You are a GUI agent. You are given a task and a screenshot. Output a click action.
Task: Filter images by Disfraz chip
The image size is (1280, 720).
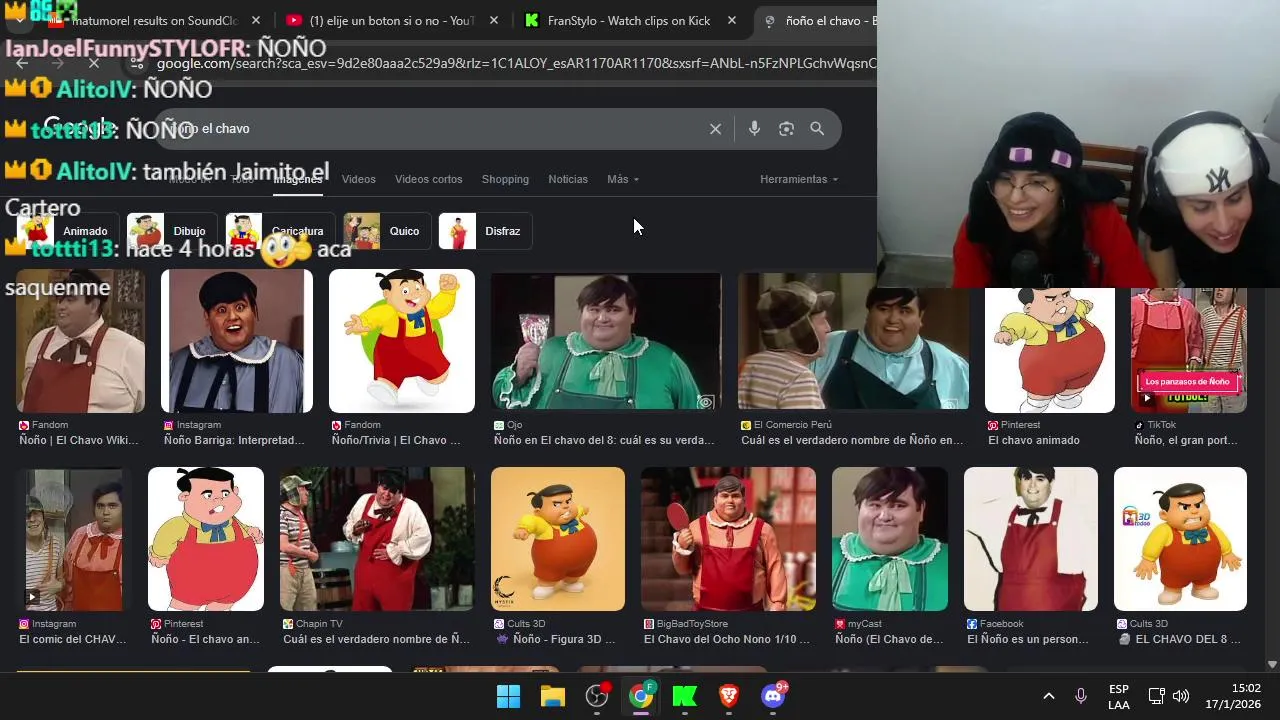(485, 231)
